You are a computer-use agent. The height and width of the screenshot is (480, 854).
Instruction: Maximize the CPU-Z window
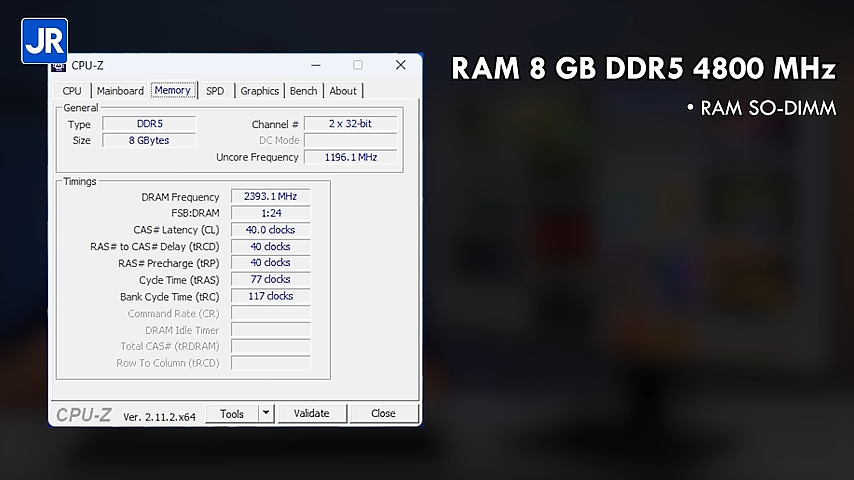pyautogui.click(x=357, y=66)
